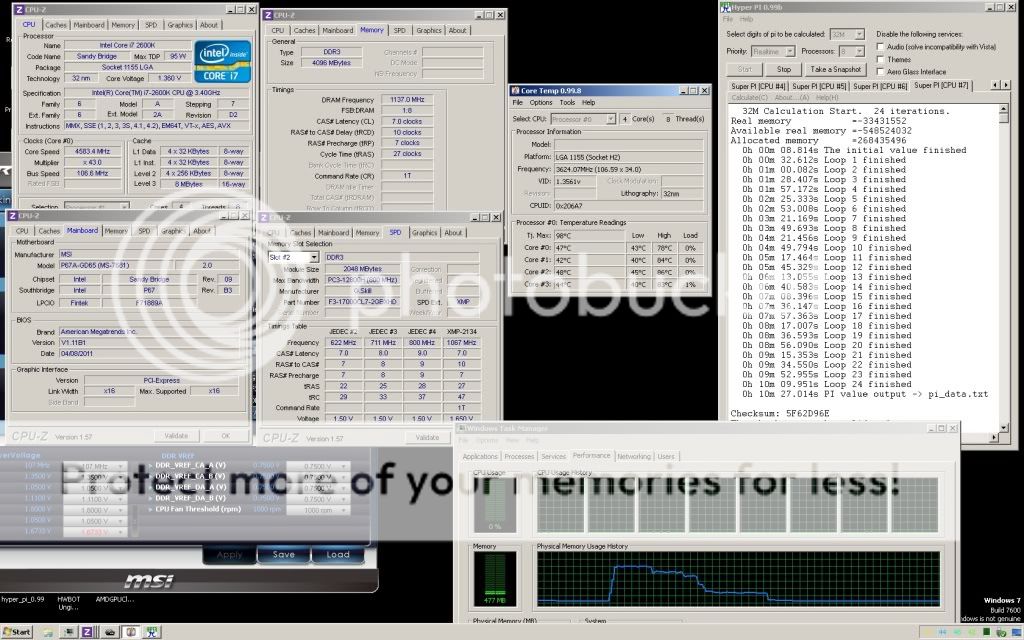Toggle the Aero Glass Interface checkbox
Image resolution: width=1024 pixels, height=640 pixels.
click(x=879, y=72)
